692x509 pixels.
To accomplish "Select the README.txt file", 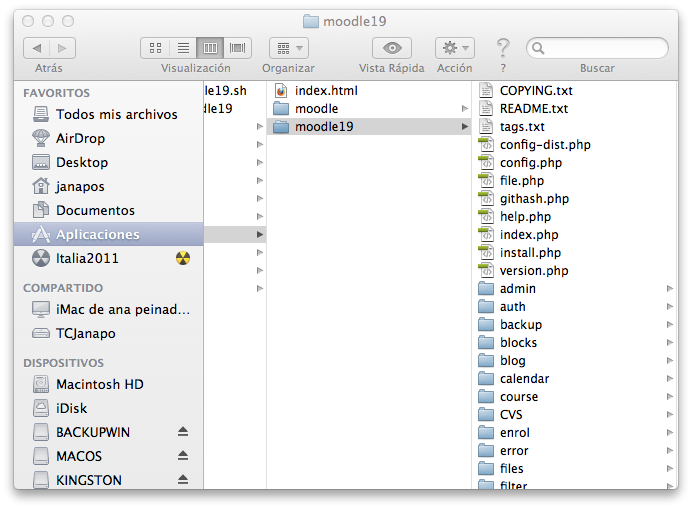I will click(x=533, y=109).
